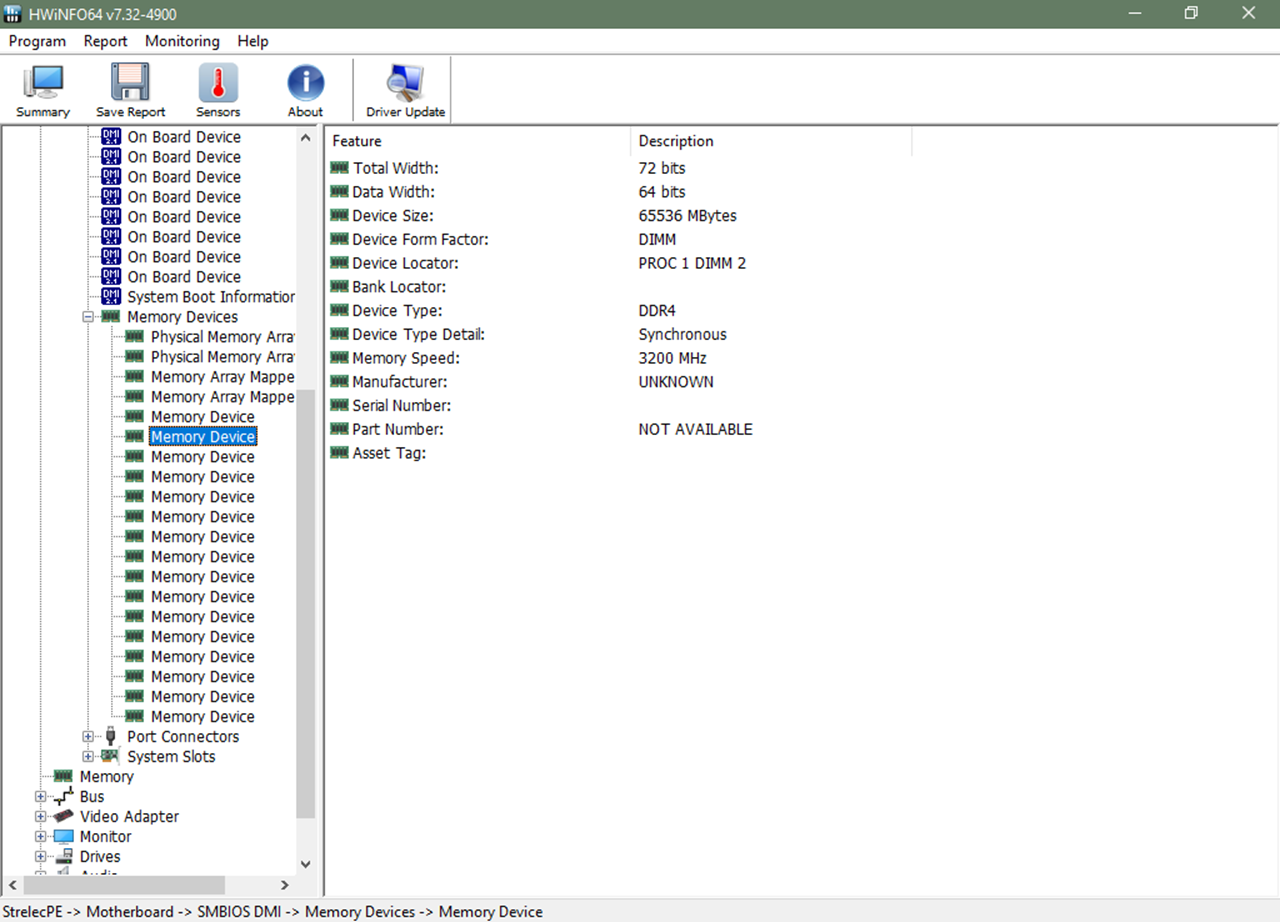Open the Help menu

coord(253,41)
